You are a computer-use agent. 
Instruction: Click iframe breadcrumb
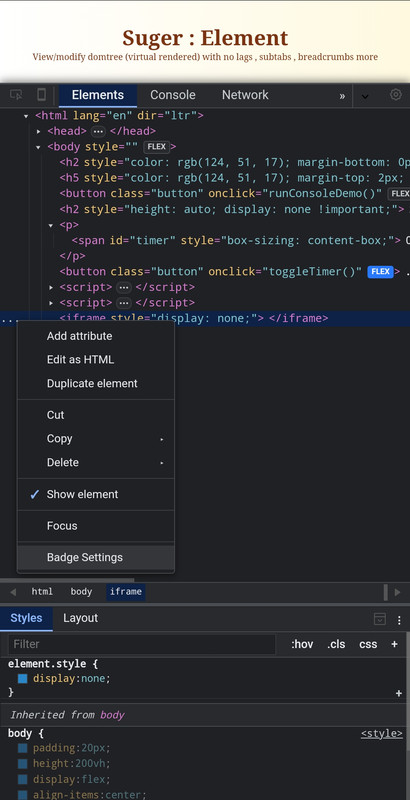(125, 592)
